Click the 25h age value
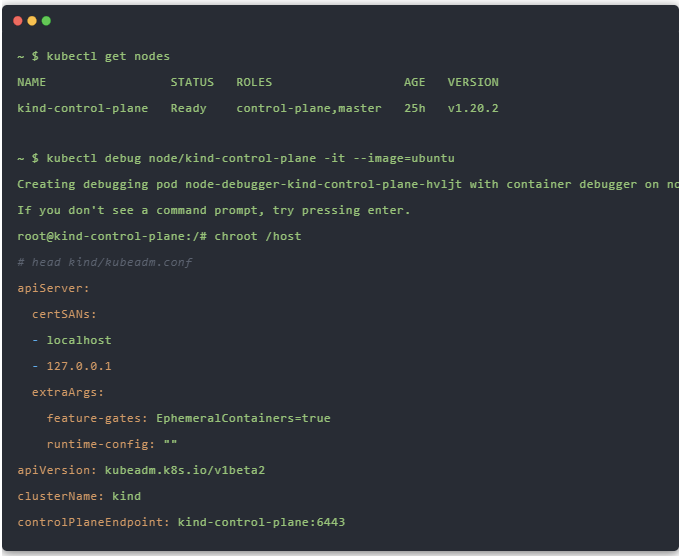The height and width of the screenshot is (556, 683). pos(415,108)
